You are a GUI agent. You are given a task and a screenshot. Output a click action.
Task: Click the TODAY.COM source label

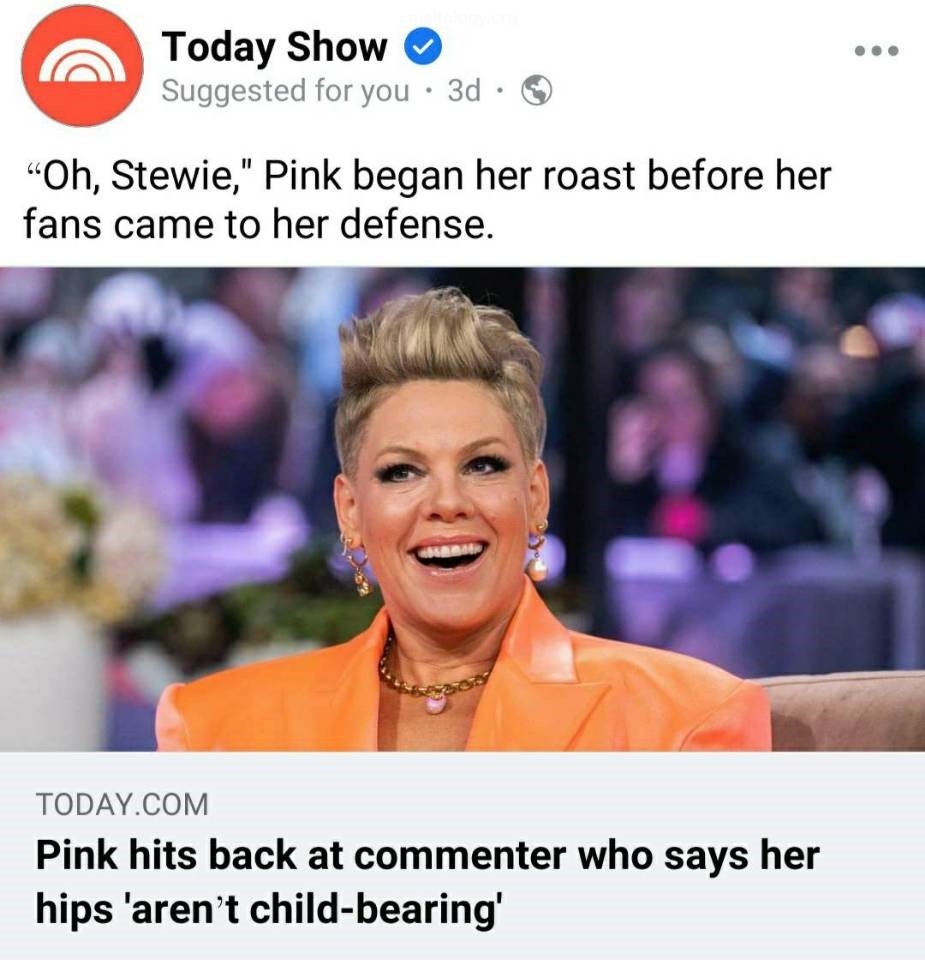[122, 804]
